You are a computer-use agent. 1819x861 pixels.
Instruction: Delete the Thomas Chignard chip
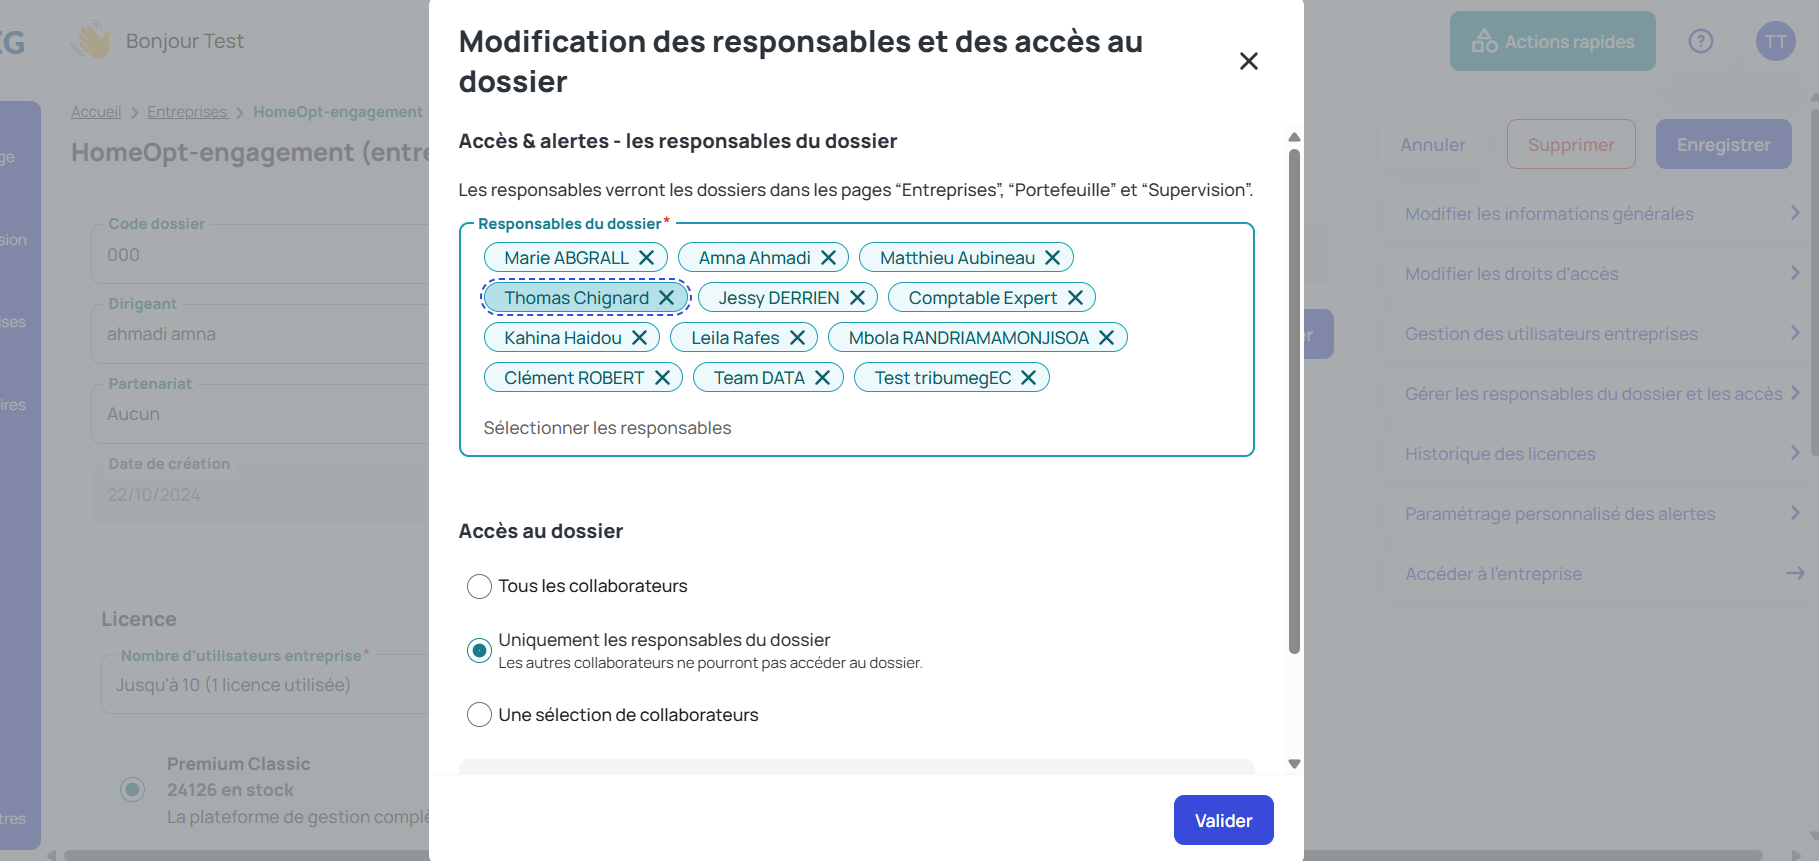coord(666,298)
